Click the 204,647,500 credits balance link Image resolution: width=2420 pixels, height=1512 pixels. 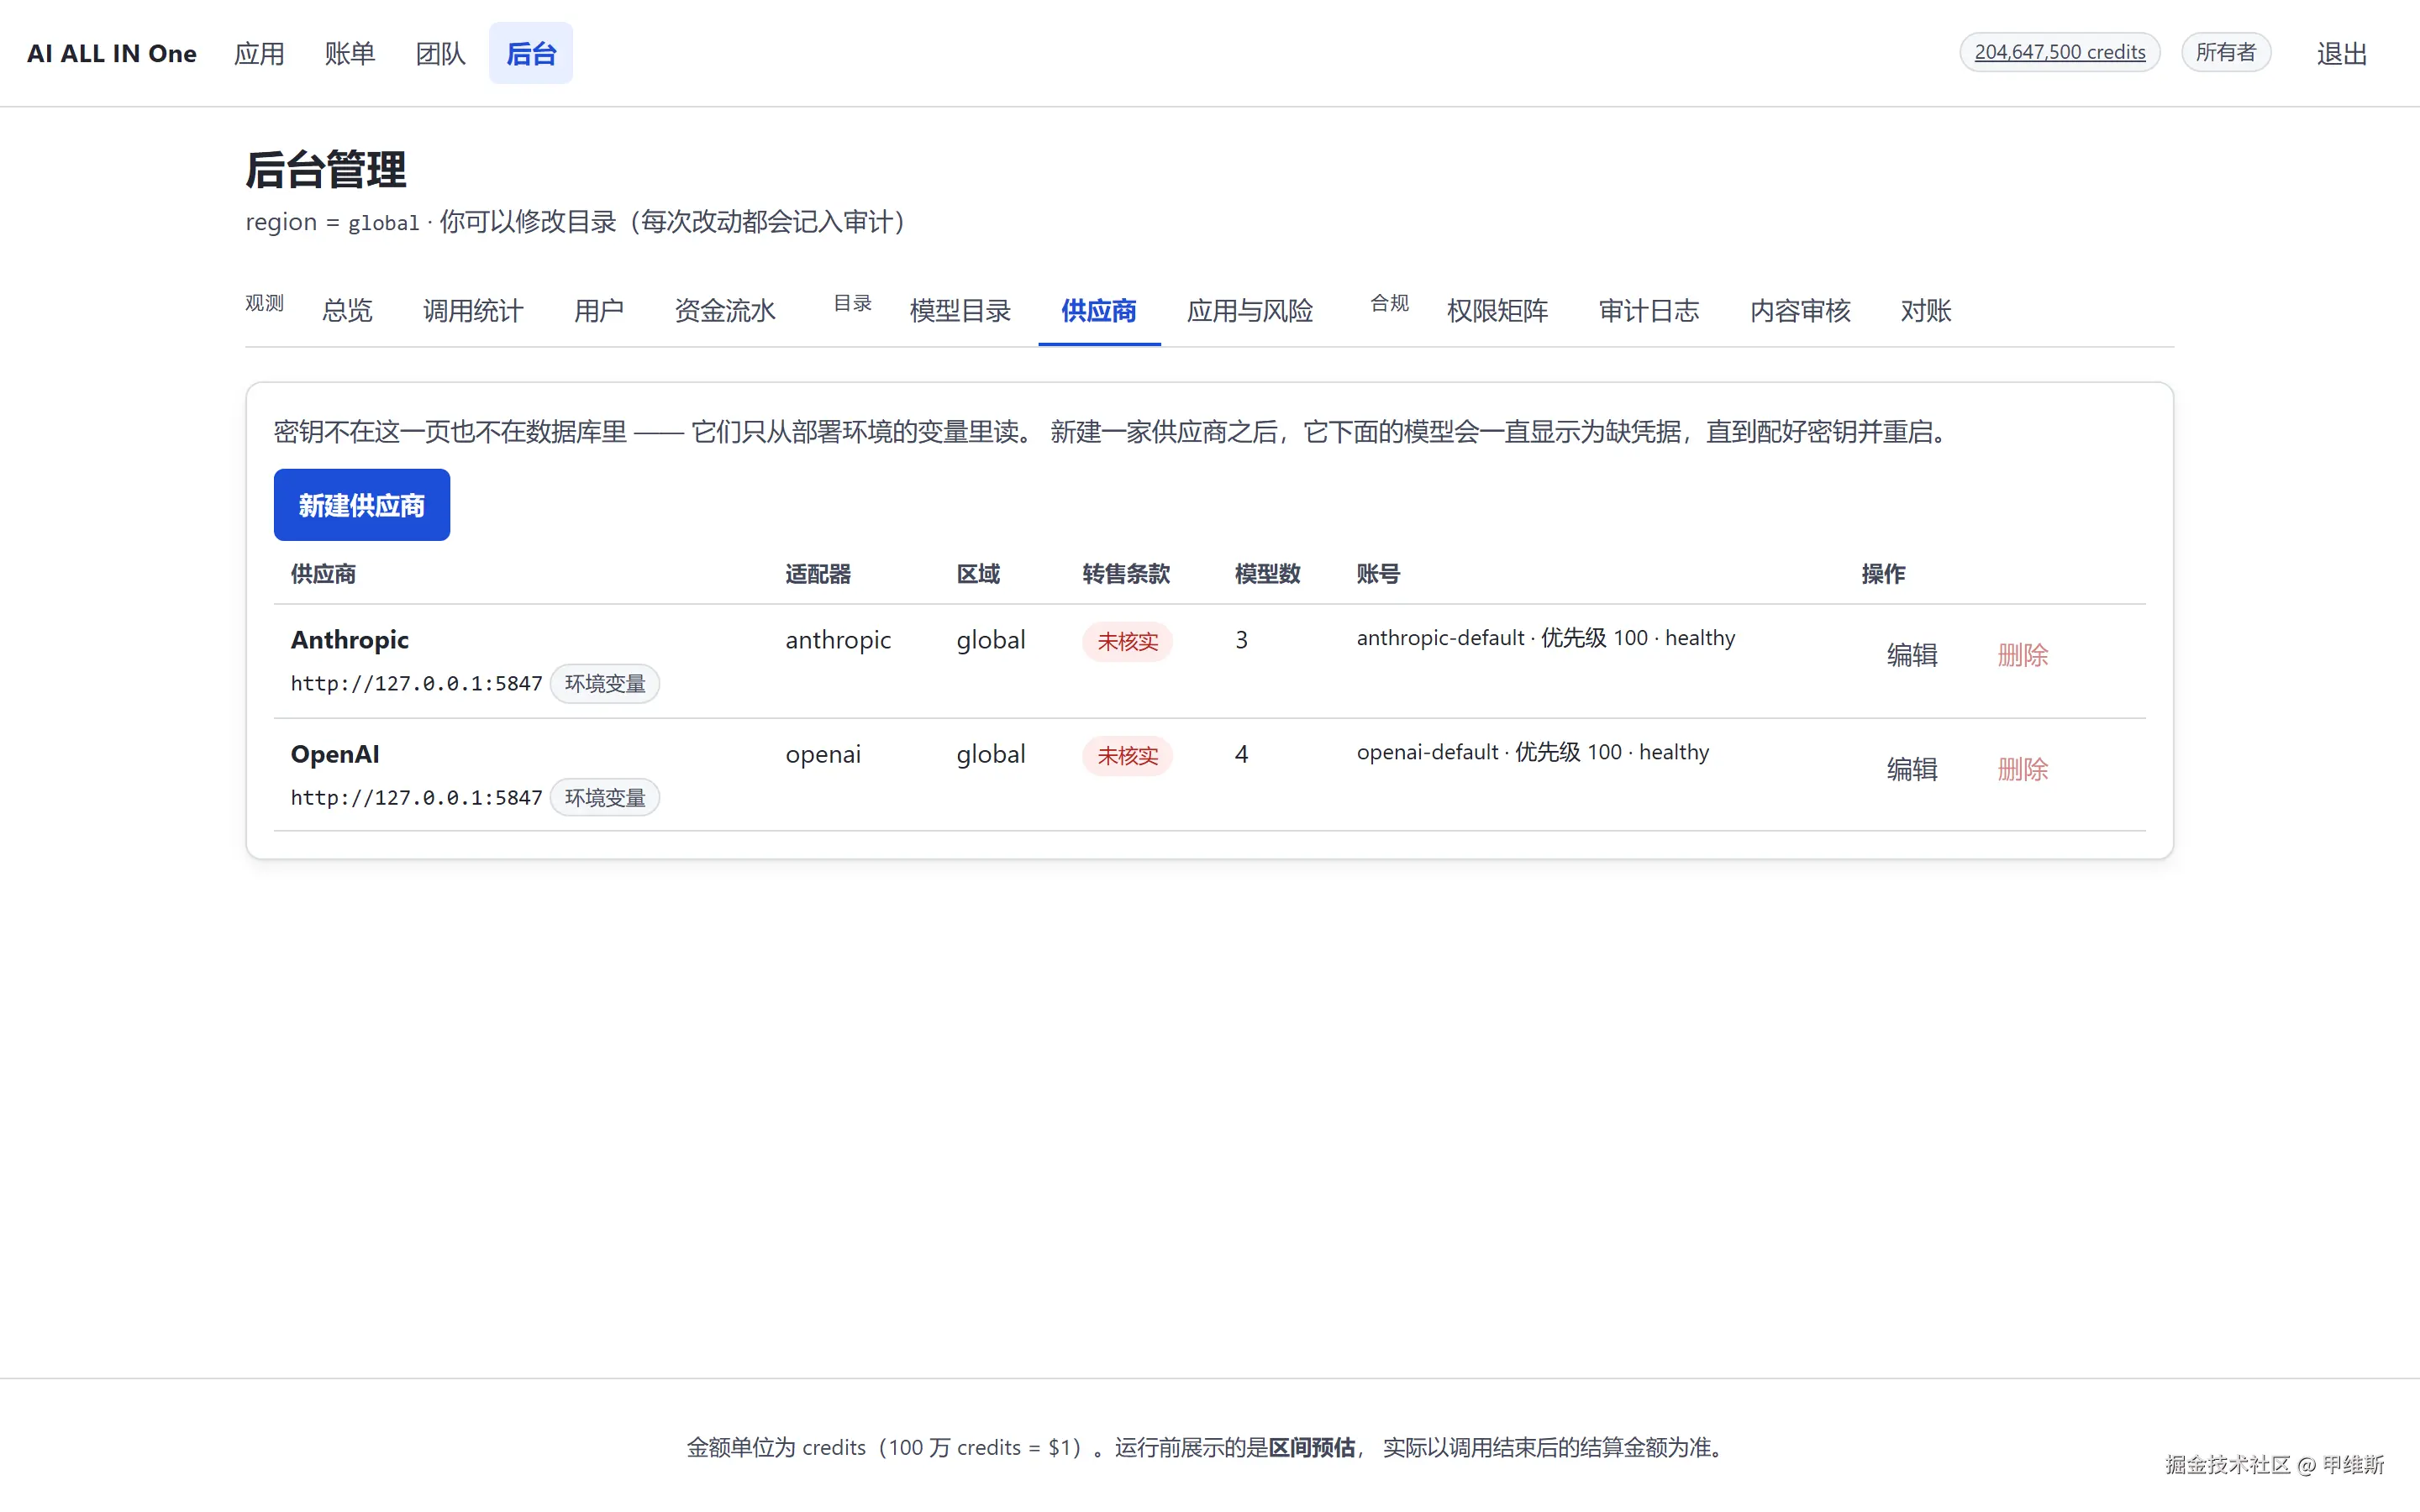2059,52
